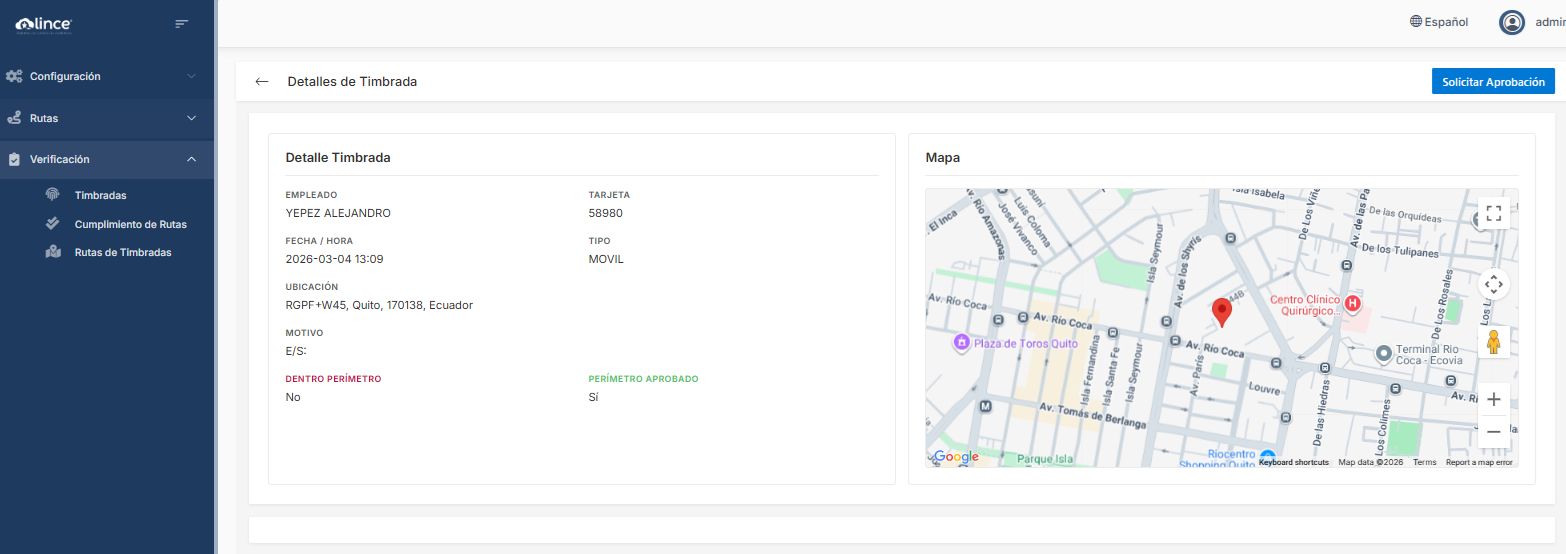Viewport: 1566px width, 554px height.
Task: Click the back arrow beside Detalles de Timbrada
Action: [x=262, y=82]
